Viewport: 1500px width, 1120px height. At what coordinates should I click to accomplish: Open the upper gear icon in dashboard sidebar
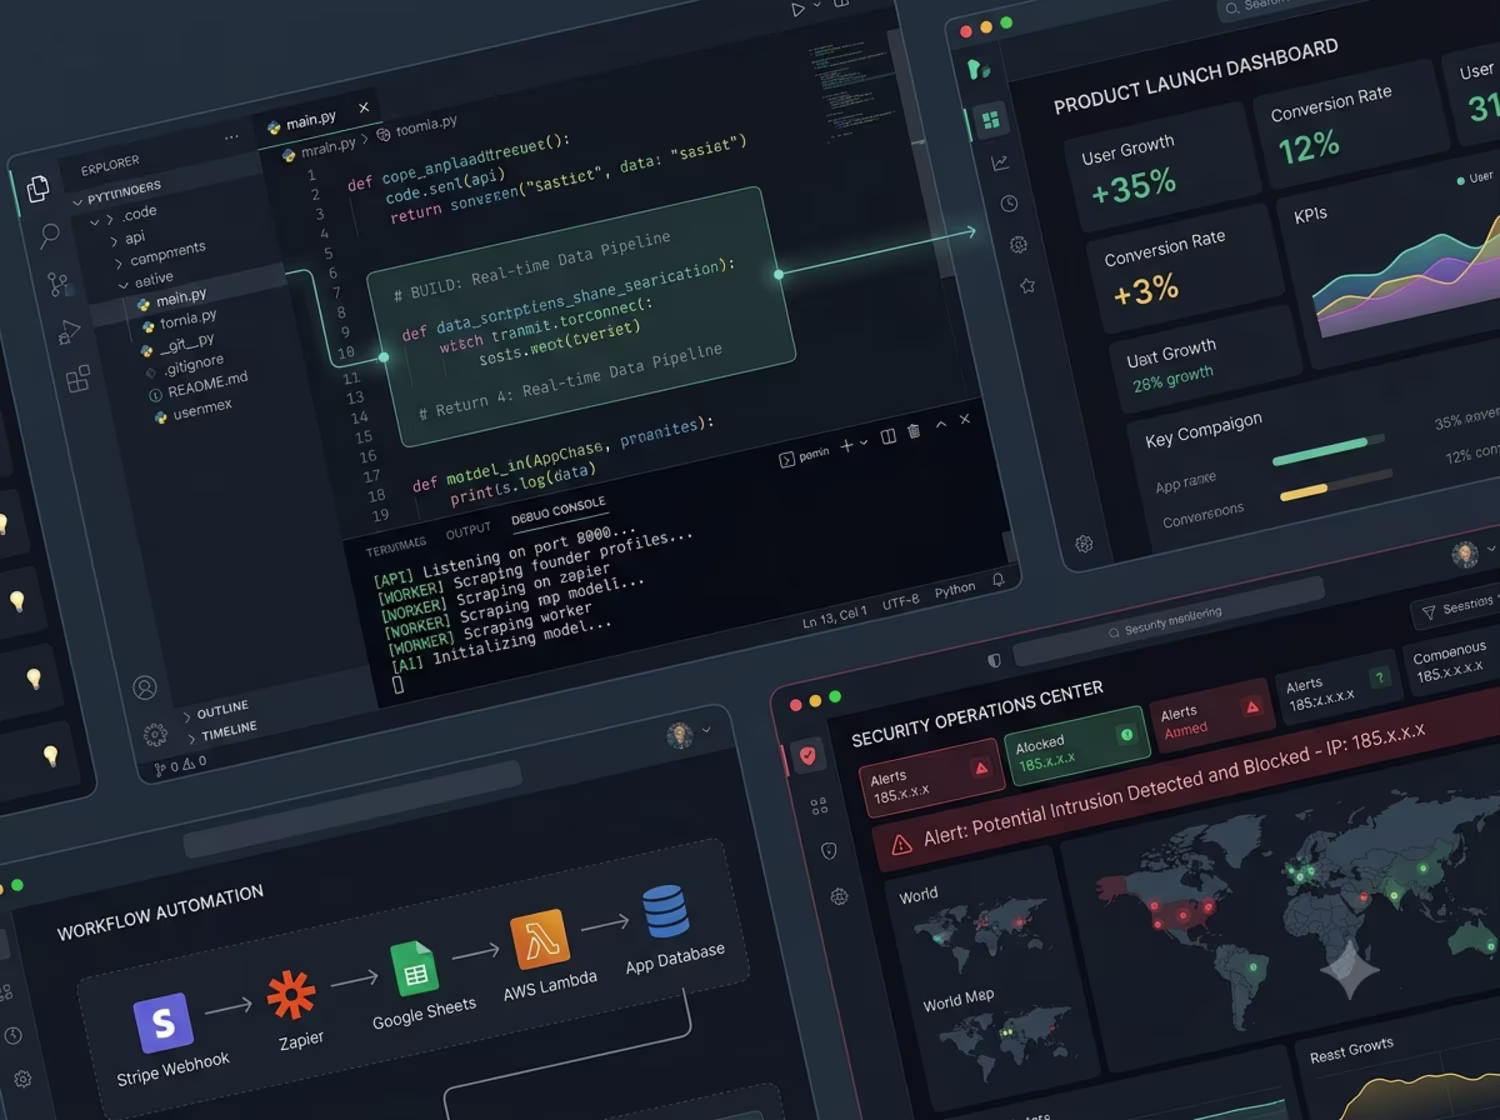[x=1018, y=245]
